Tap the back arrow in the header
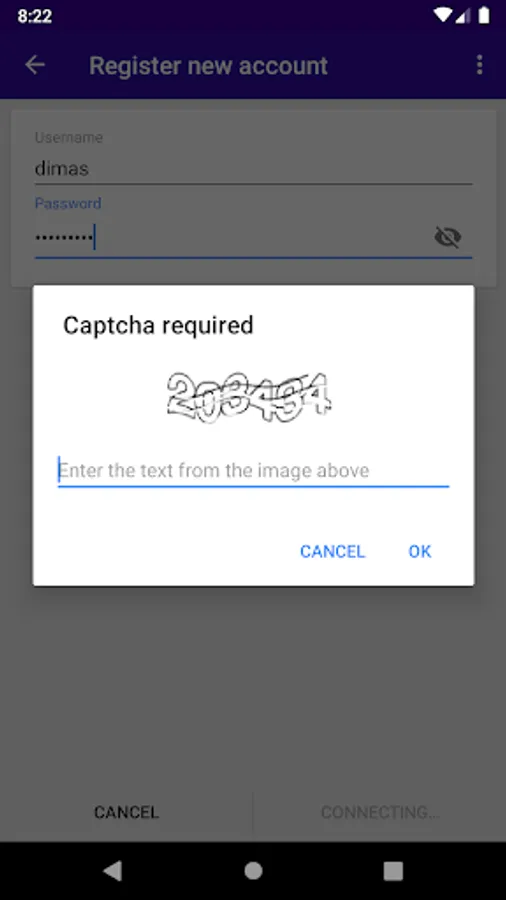 coord(35,65)
